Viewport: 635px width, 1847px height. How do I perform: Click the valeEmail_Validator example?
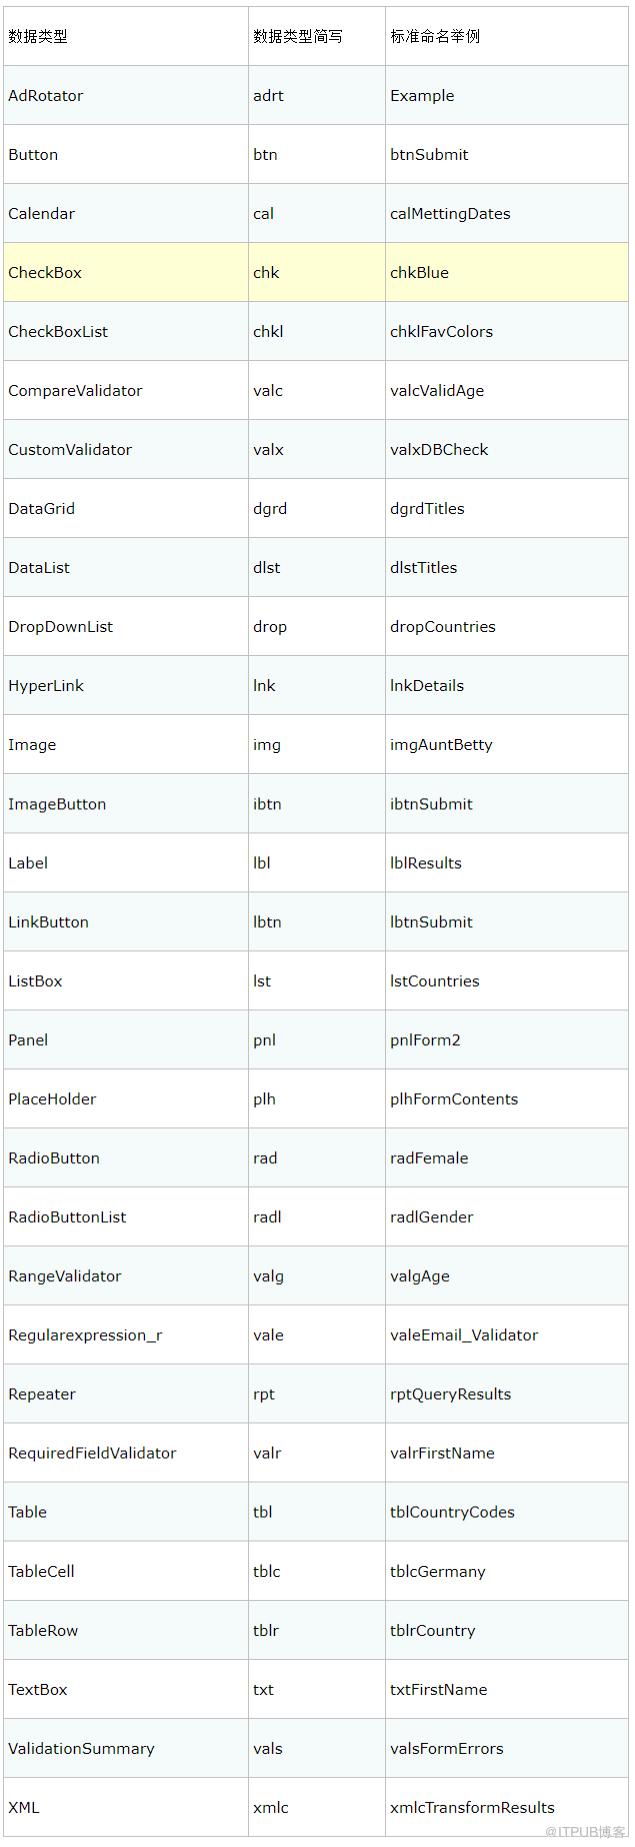point(464,1334)
